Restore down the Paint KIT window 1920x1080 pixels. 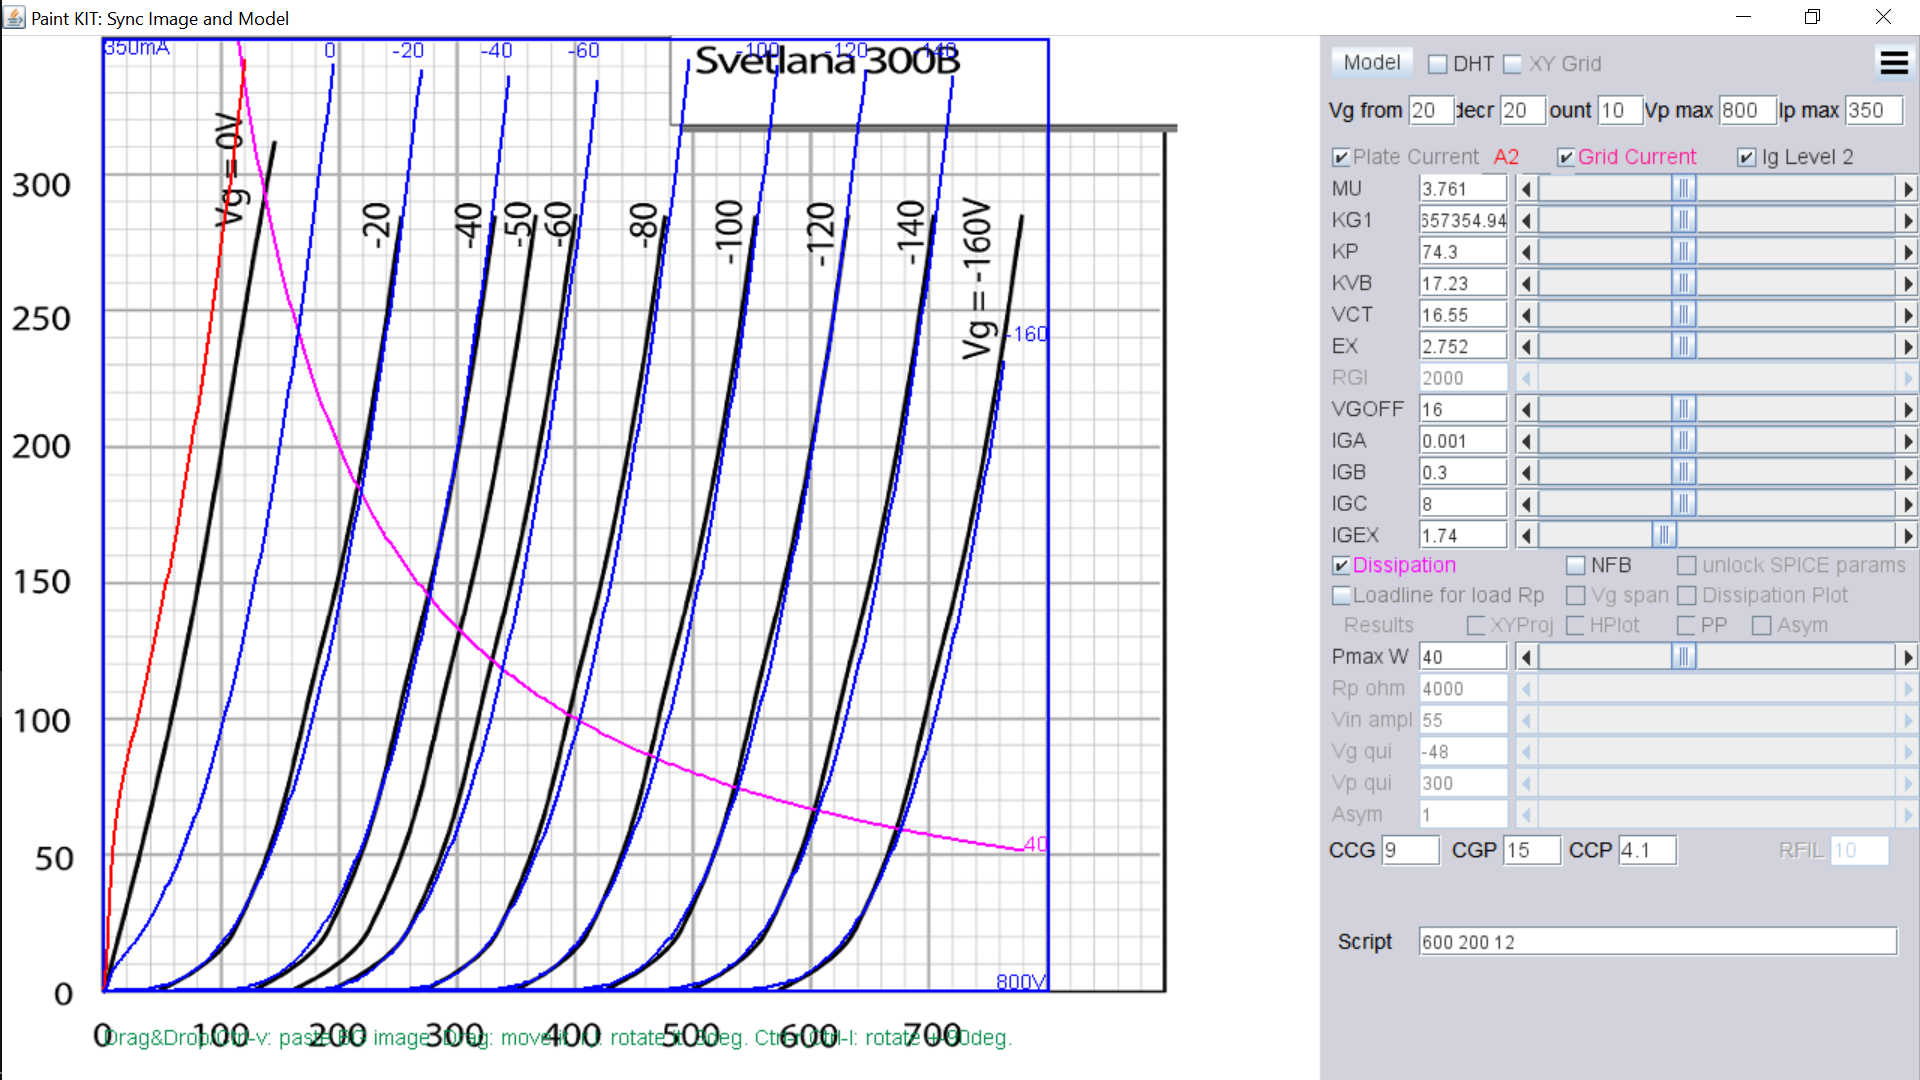click(1812, 17)
